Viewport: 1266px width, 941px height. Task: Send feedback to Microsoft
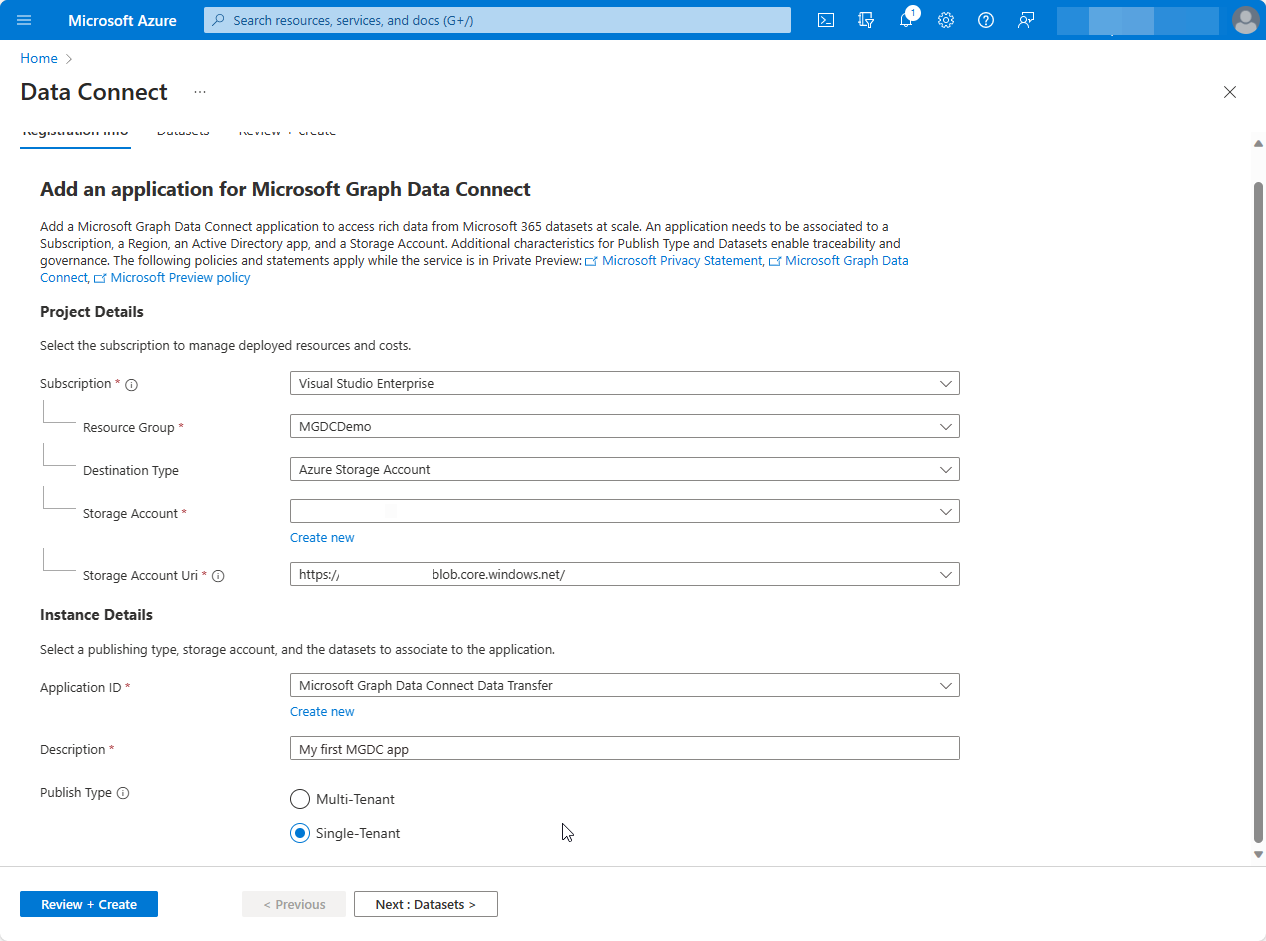tap(1026, 20)
